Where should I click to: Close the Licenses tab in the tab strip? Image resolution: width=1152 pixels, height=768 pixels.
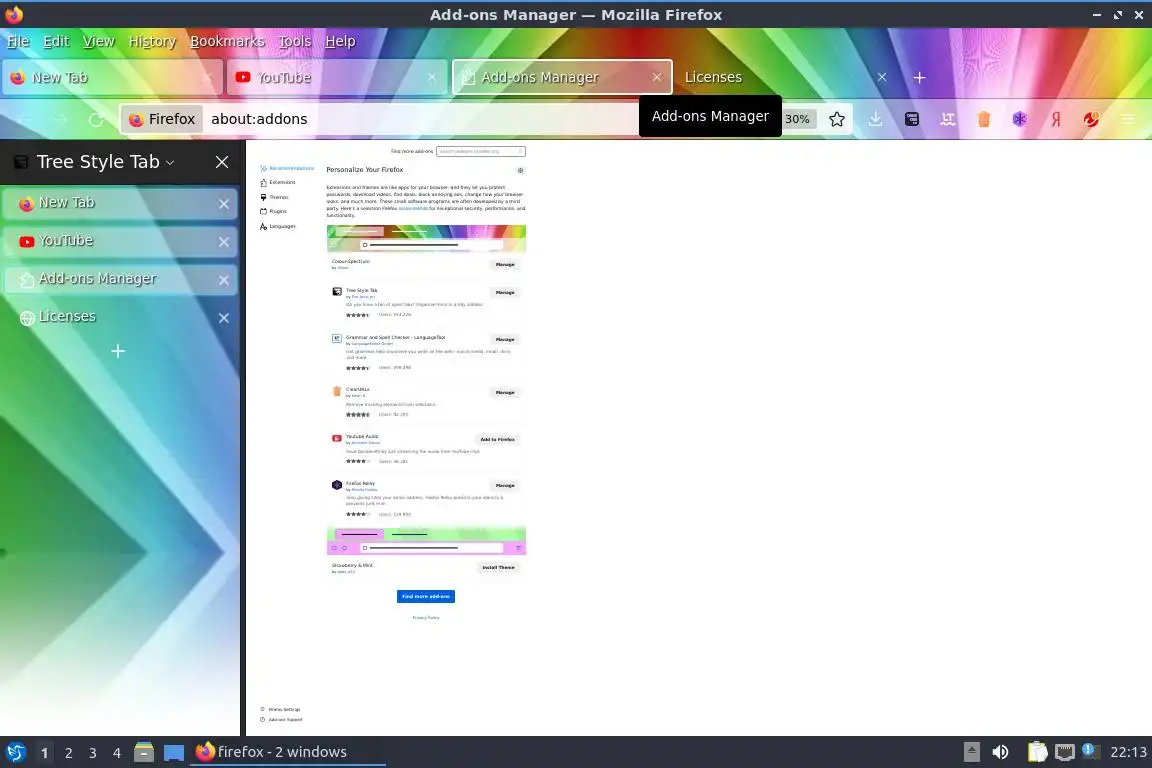click(882, 77)
